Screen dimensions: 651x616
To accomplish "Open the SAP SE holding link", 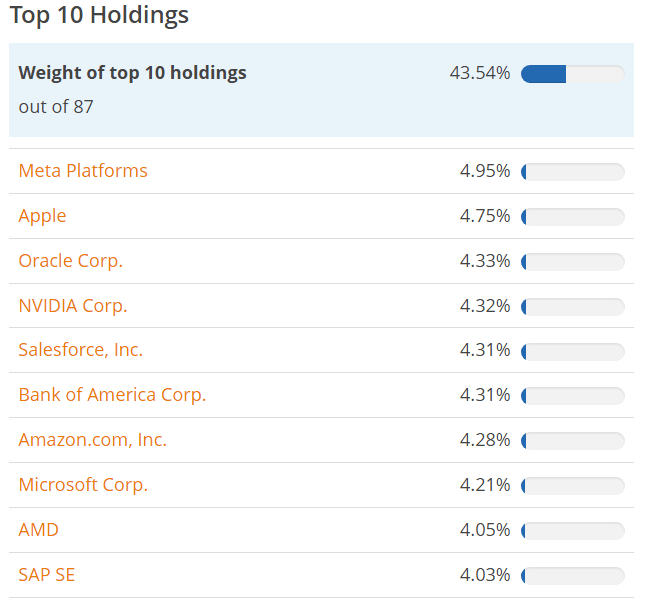I will click(47, 575).
